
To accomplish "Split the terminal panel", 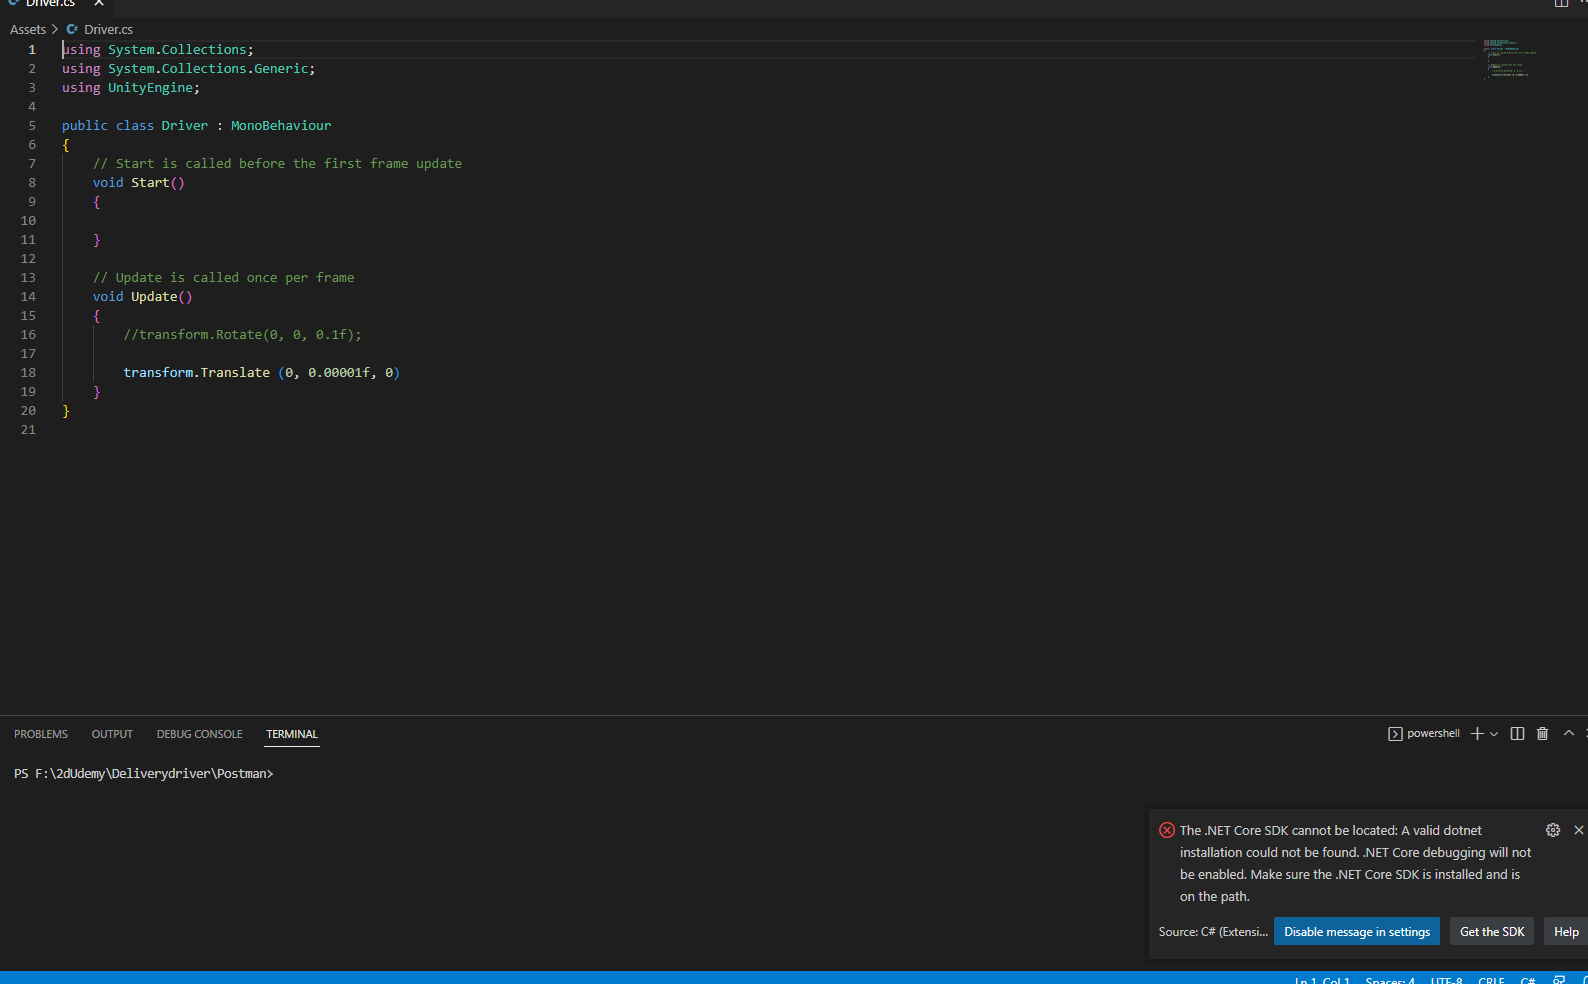I will coord(1517,734).
